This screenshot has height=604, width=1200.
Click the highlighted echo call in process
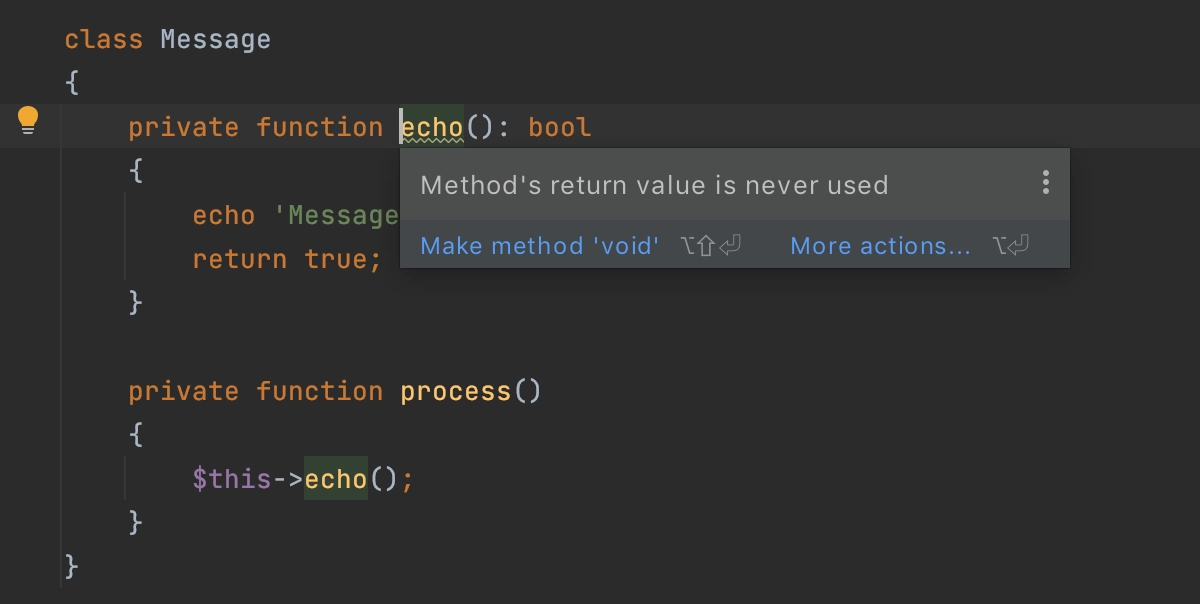(x=336, y=479)
